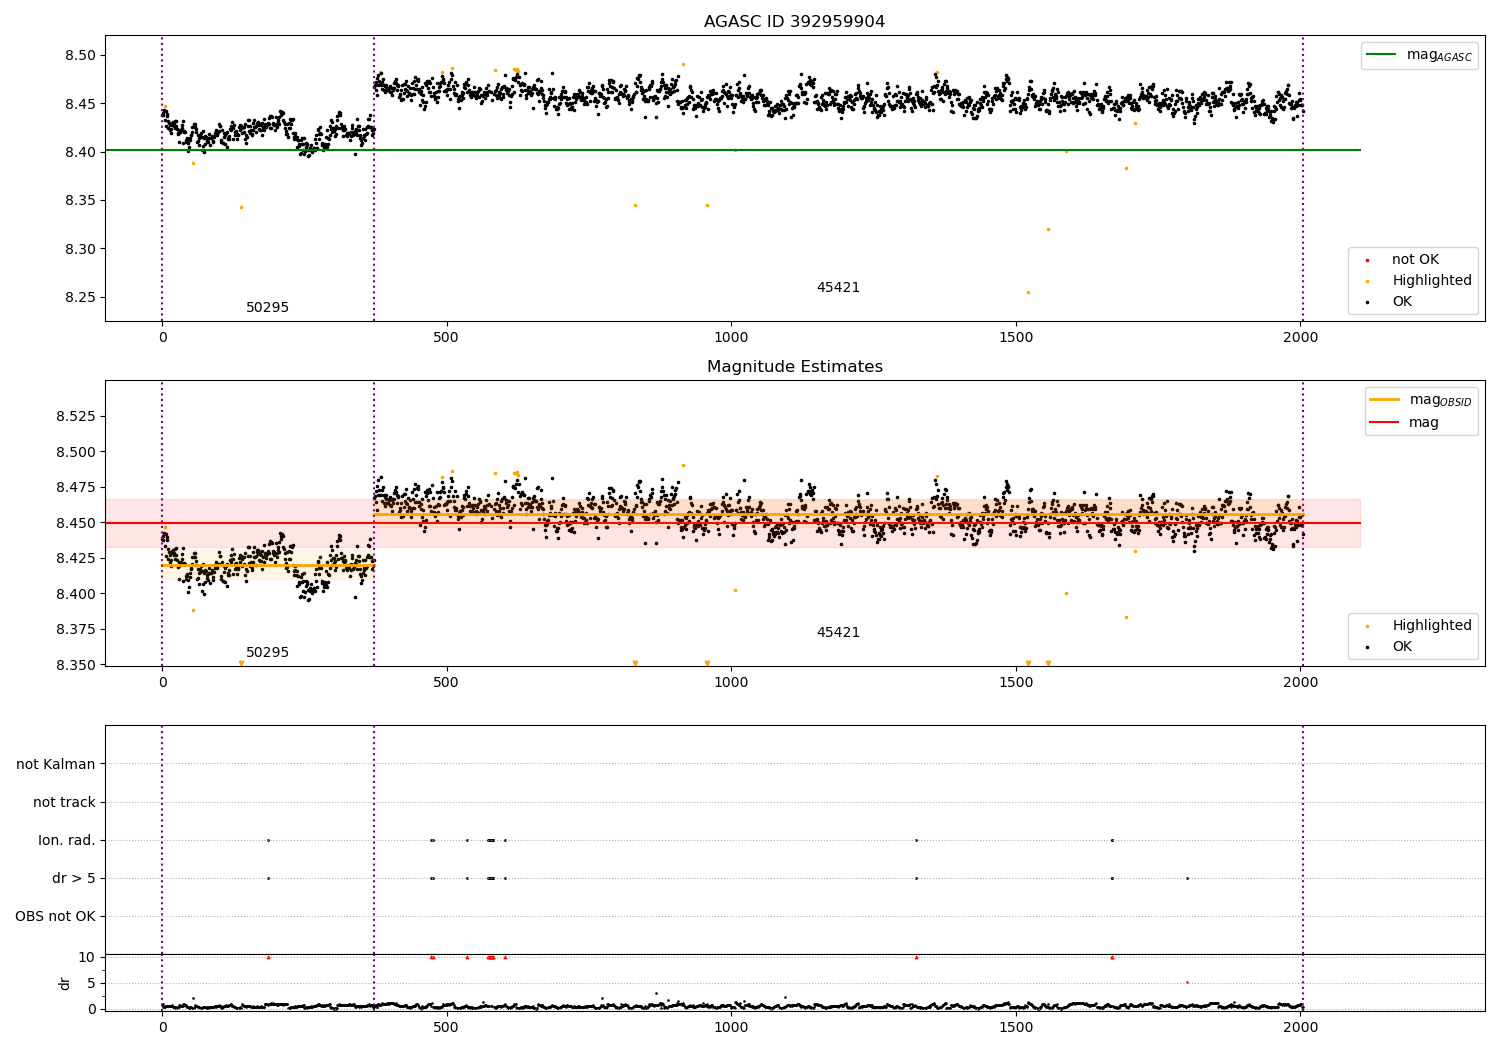
Task: Click the title "AGASC ID 392959904"
Action: [794, 22]
